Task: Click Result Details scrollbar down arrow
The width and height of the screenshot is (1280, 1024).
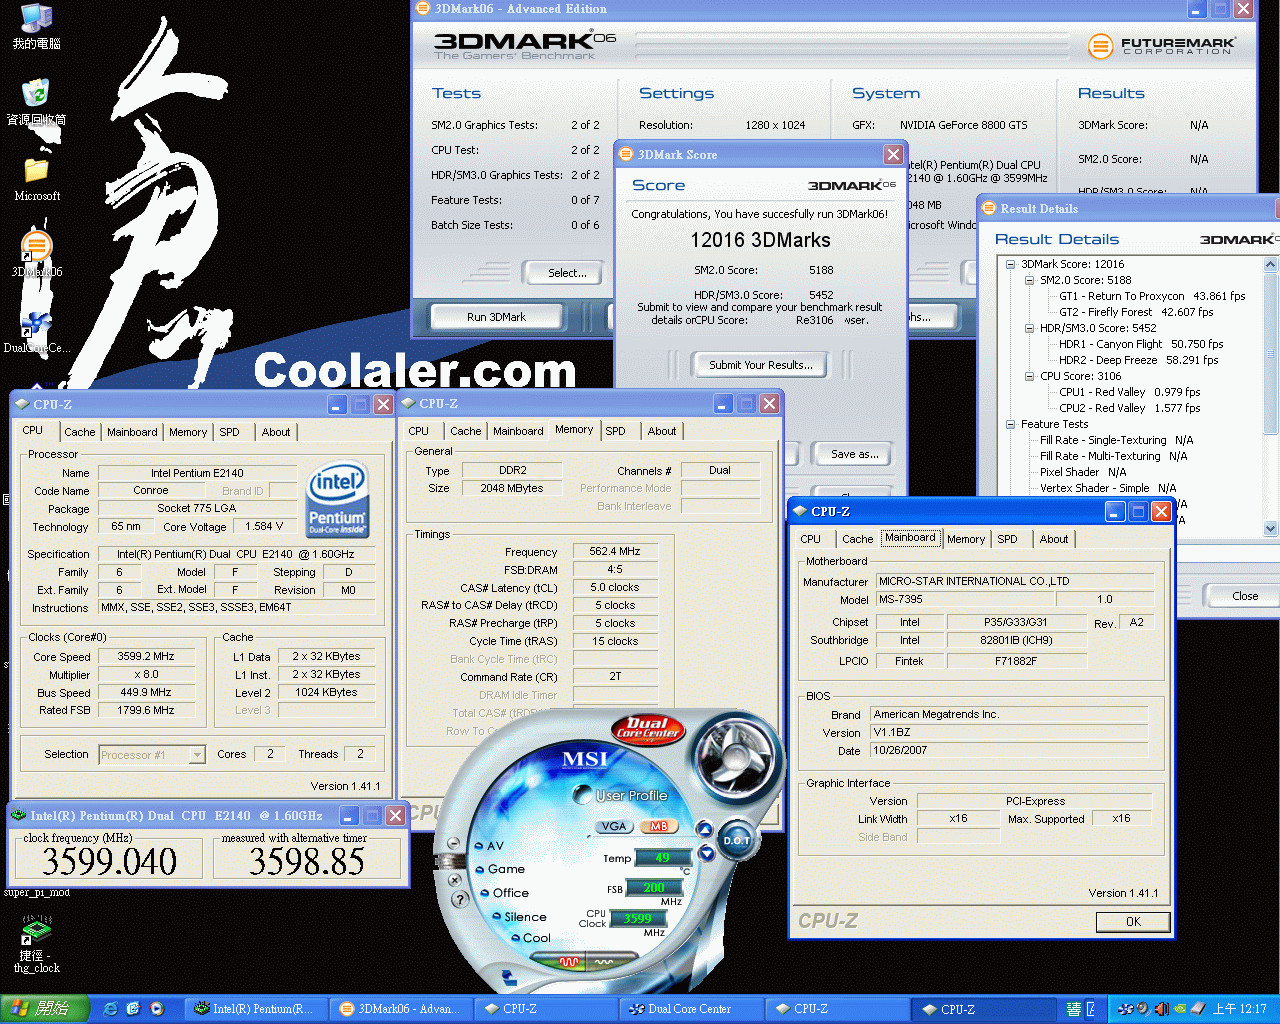Action: (x=1271, y=528)
